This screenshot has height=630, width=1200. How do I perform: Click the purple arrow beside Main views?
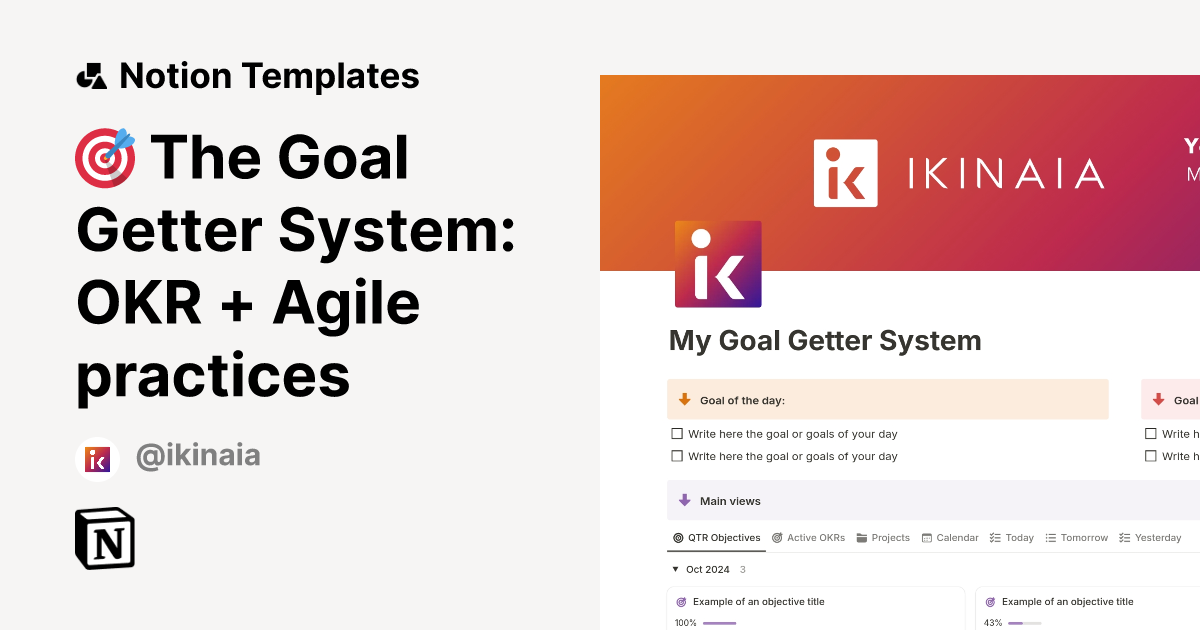click(x=685, y=501)
